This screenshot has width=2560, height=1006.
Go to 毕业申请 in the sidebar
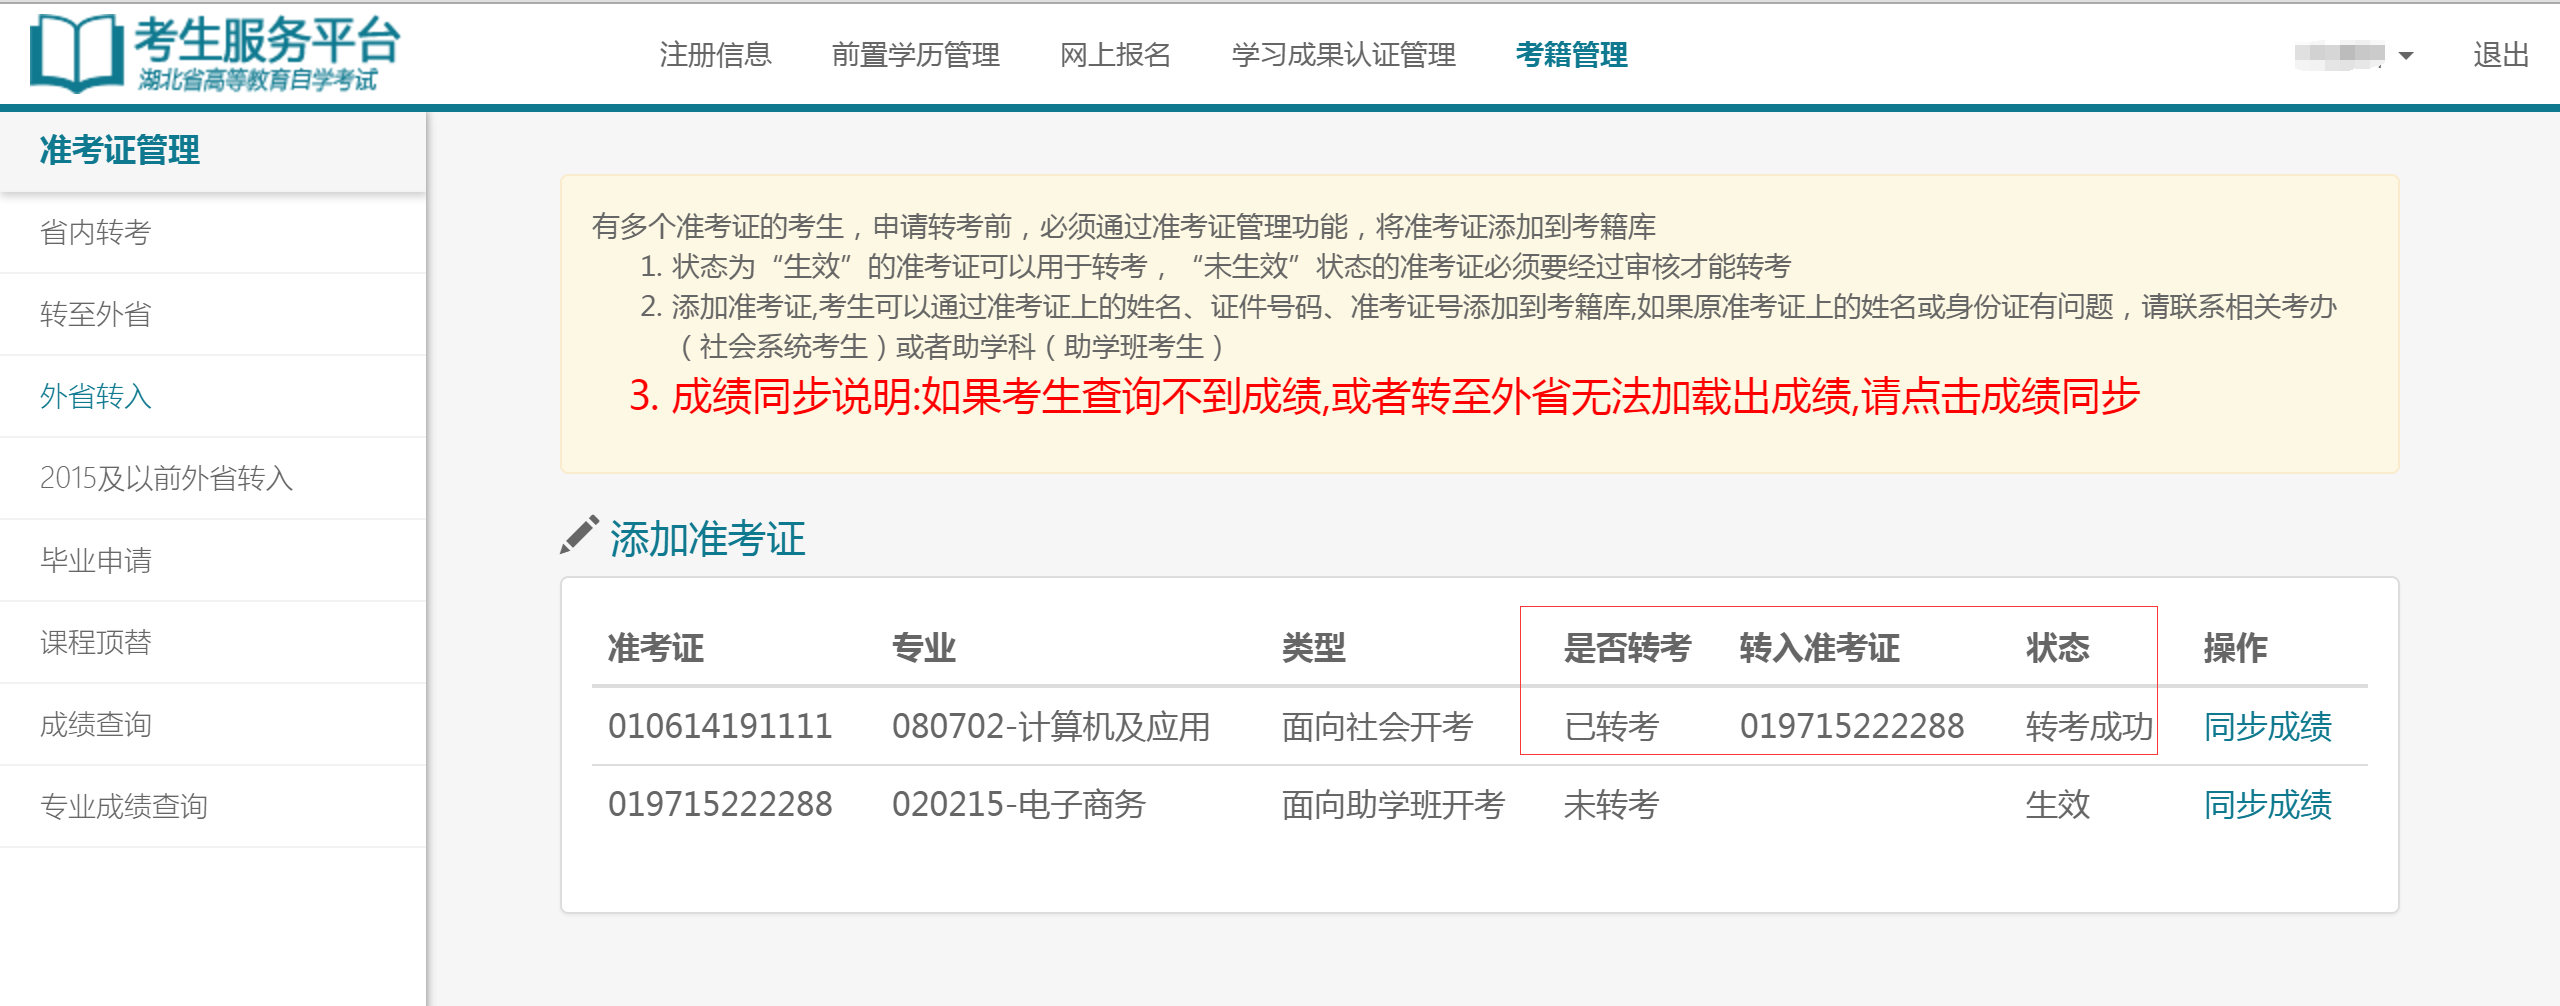(96, 561)
